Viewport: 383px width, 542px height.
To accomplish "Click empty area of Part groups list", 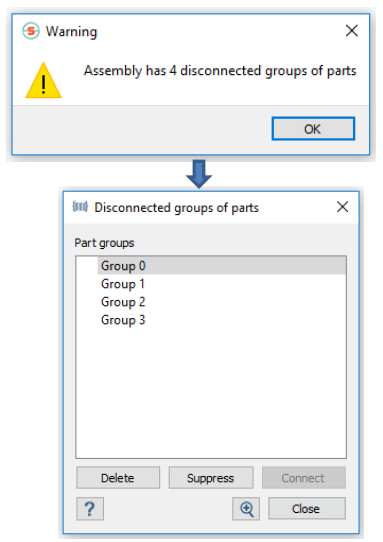I will [211, 394].
